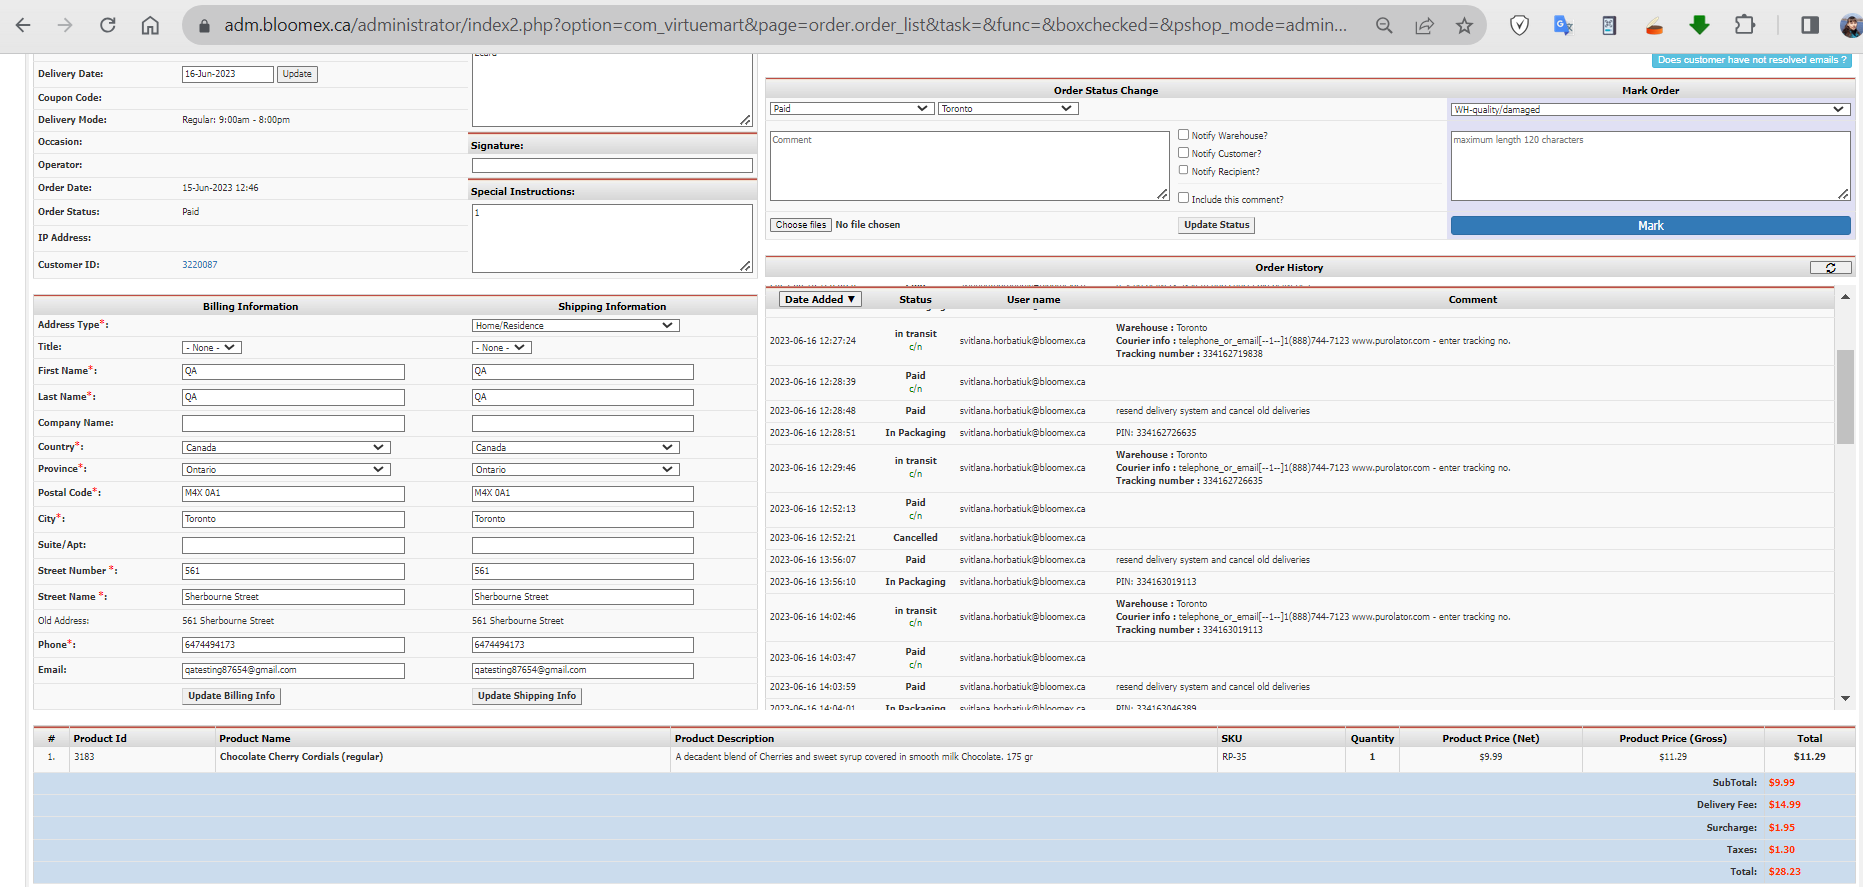Image resolution: width=1863 pixels, height=887 pixels.
Task: Open the Chrome profile avatar
Action: [1852, 25]
